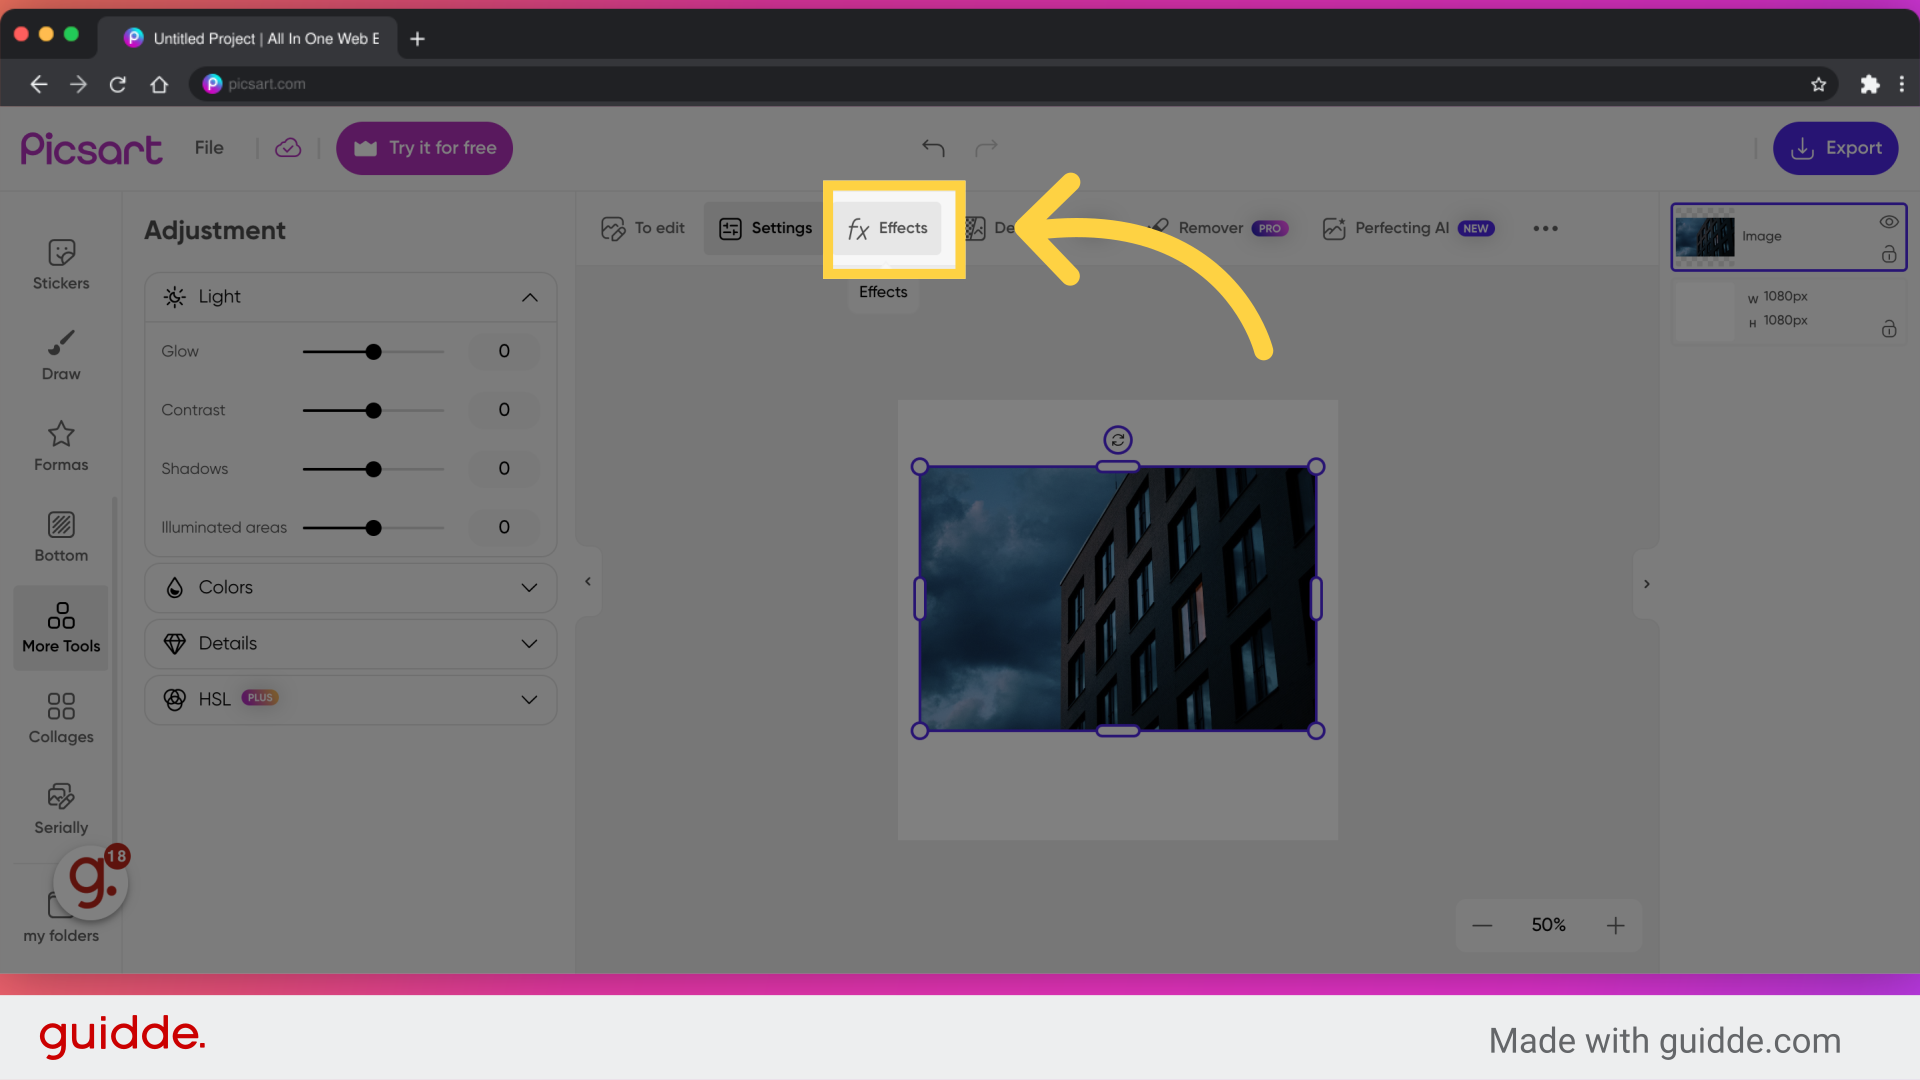1920x1080 pixels.
Task: Open the File menu
Action: pyautogui.click(x=209, y=147)
